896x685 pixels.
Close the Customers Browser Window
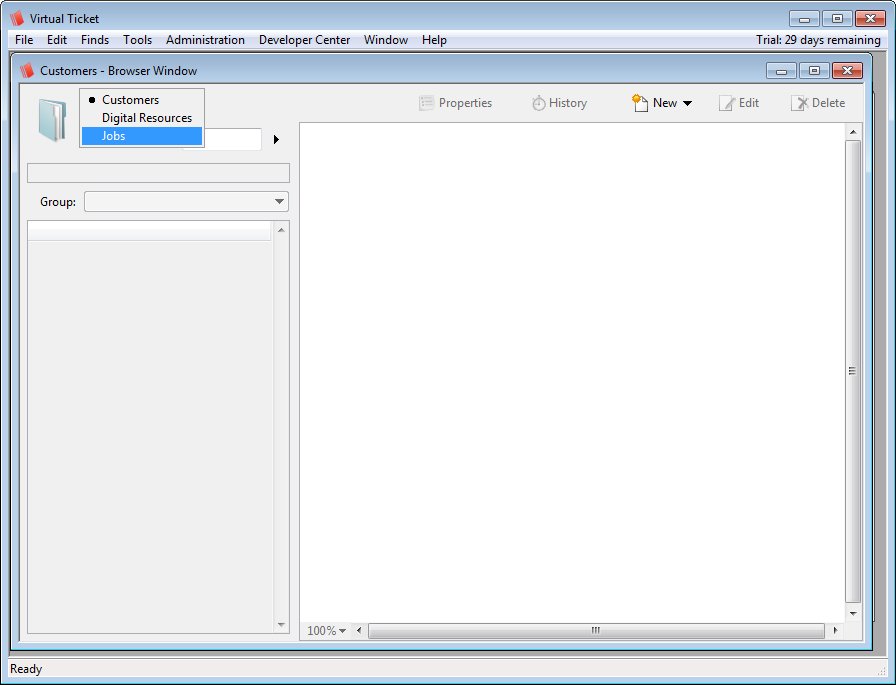pos(847,71)
